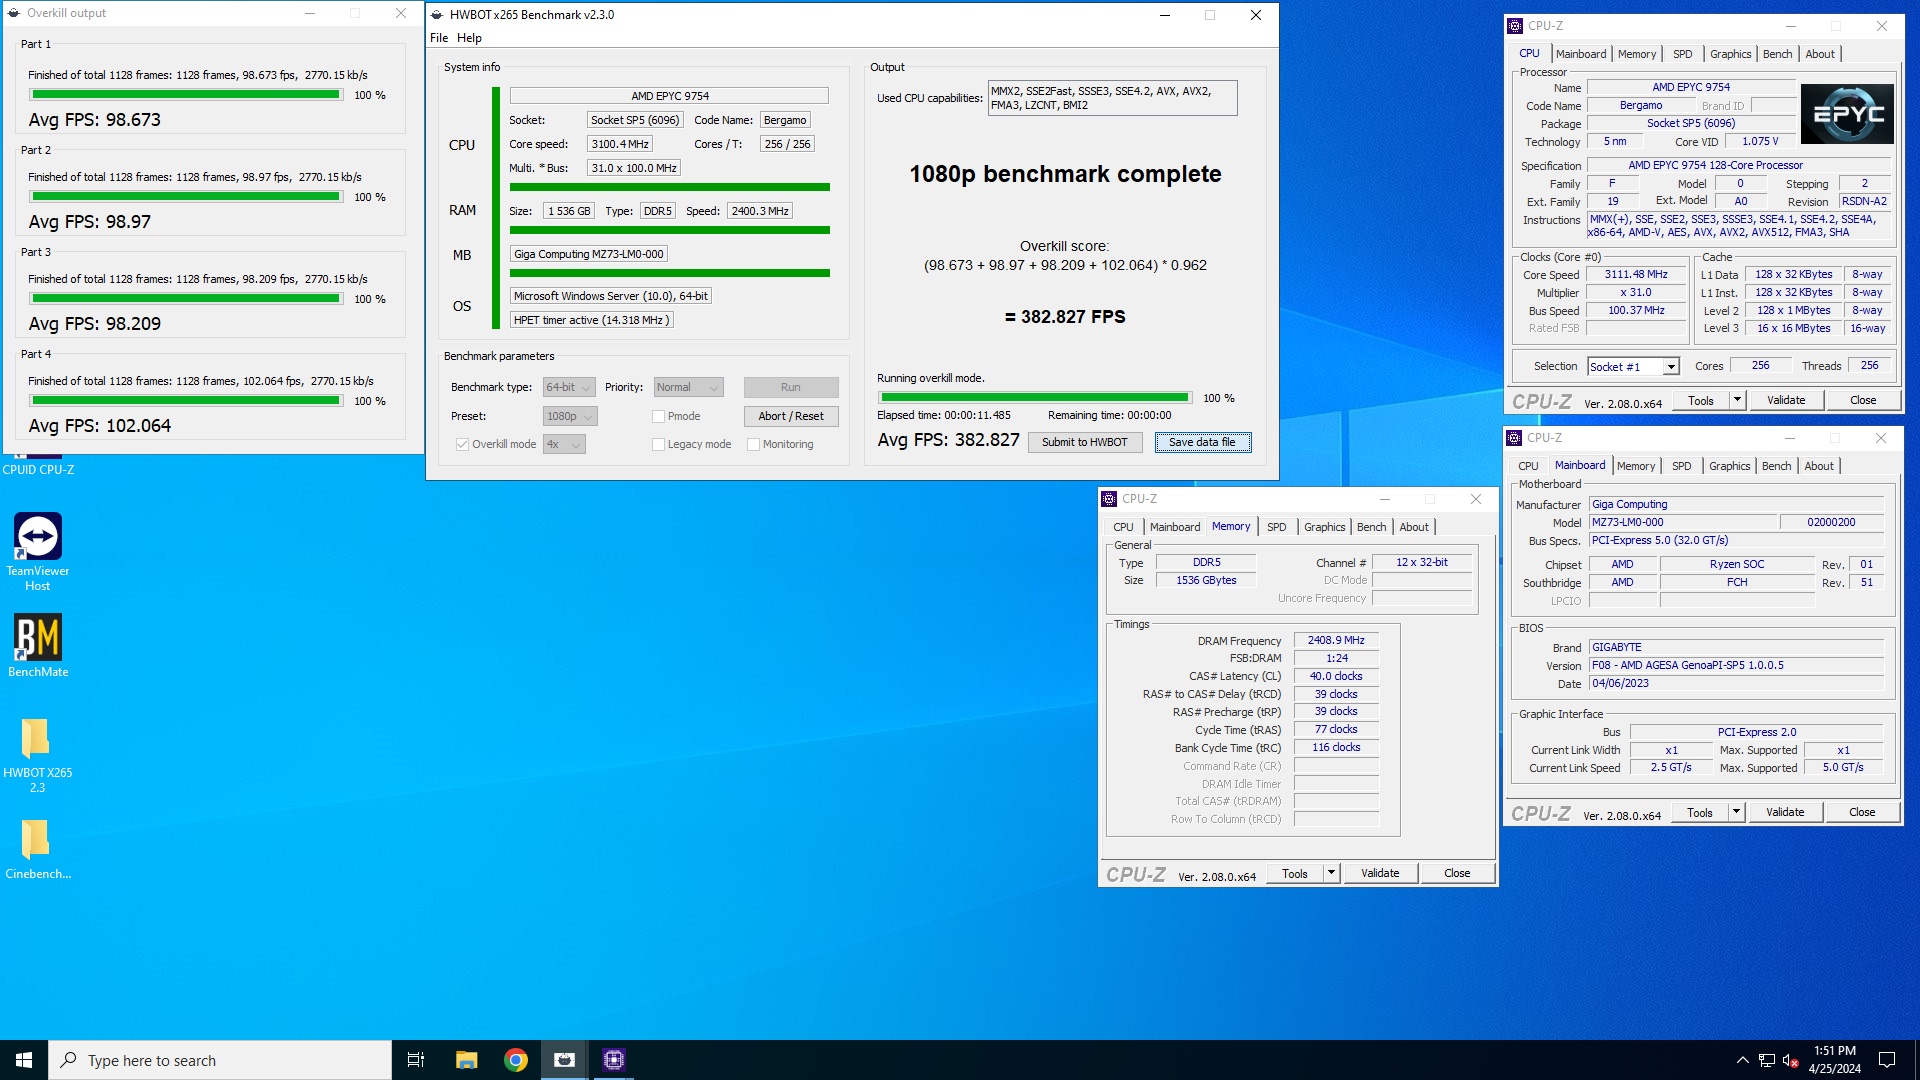The width and height of the screenshot is (1920, 1080).
Task: Click BIOS version F08 AGESA field
Action: pos(1736,665)
